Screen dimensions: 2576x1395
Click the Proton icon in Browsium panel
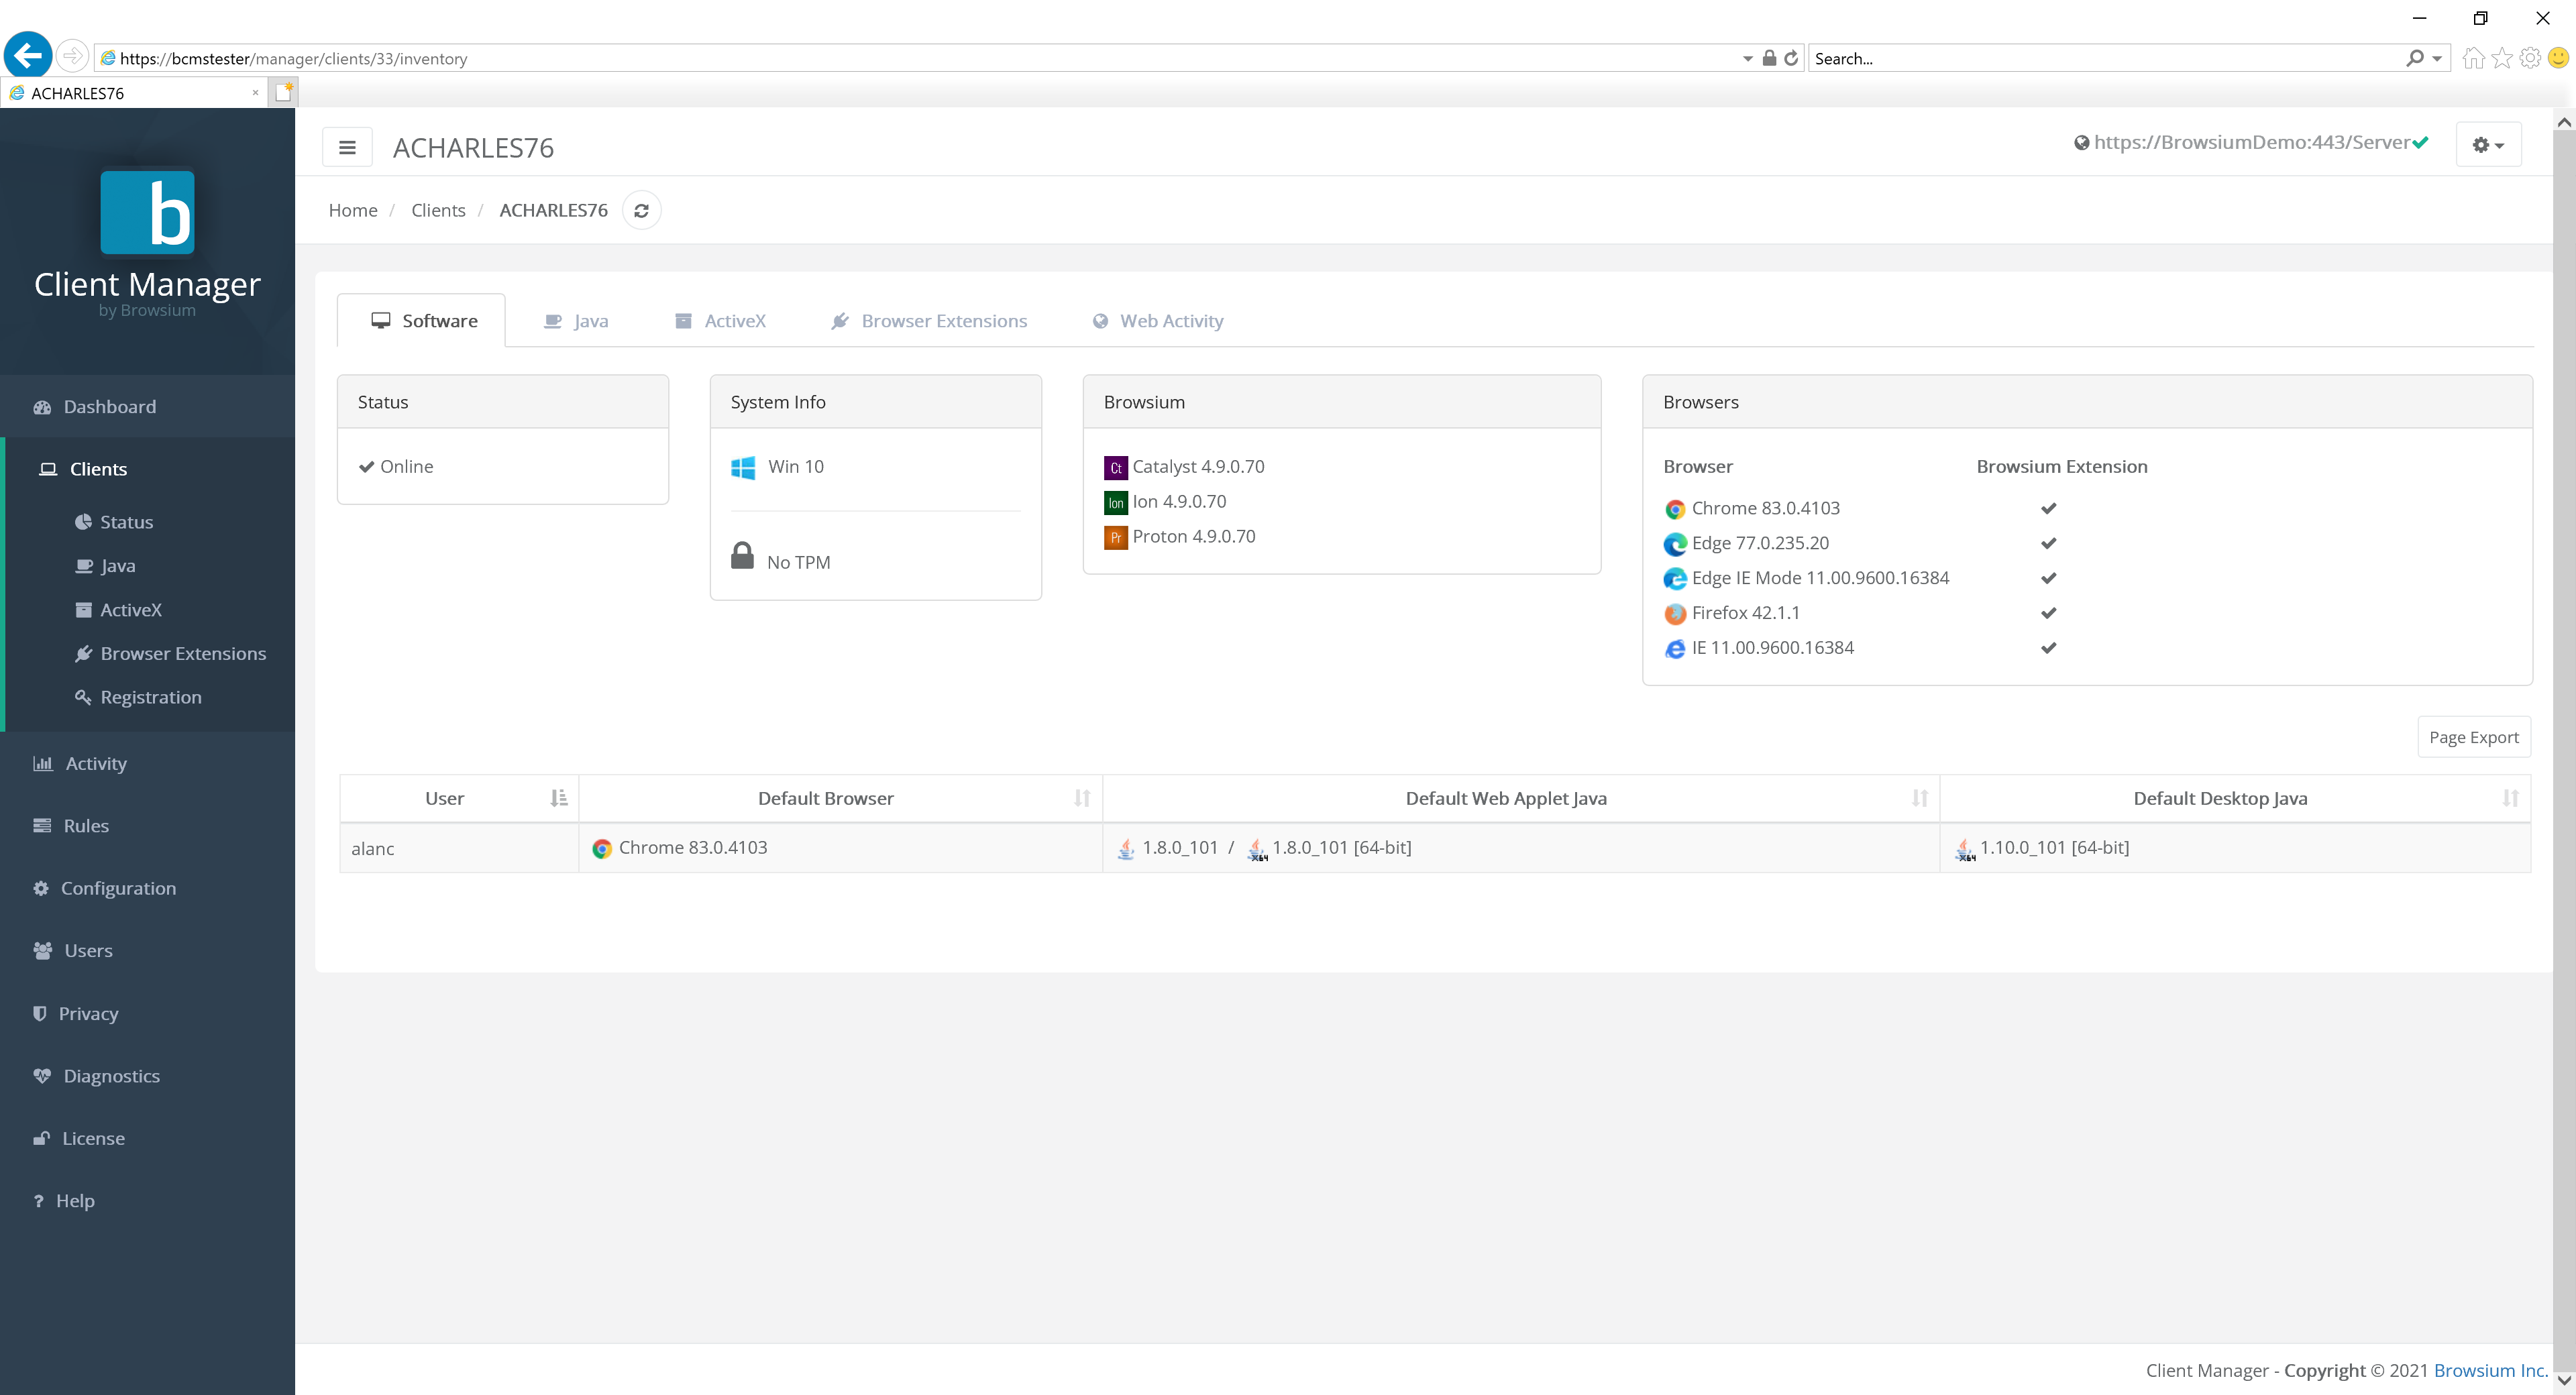1115,538
